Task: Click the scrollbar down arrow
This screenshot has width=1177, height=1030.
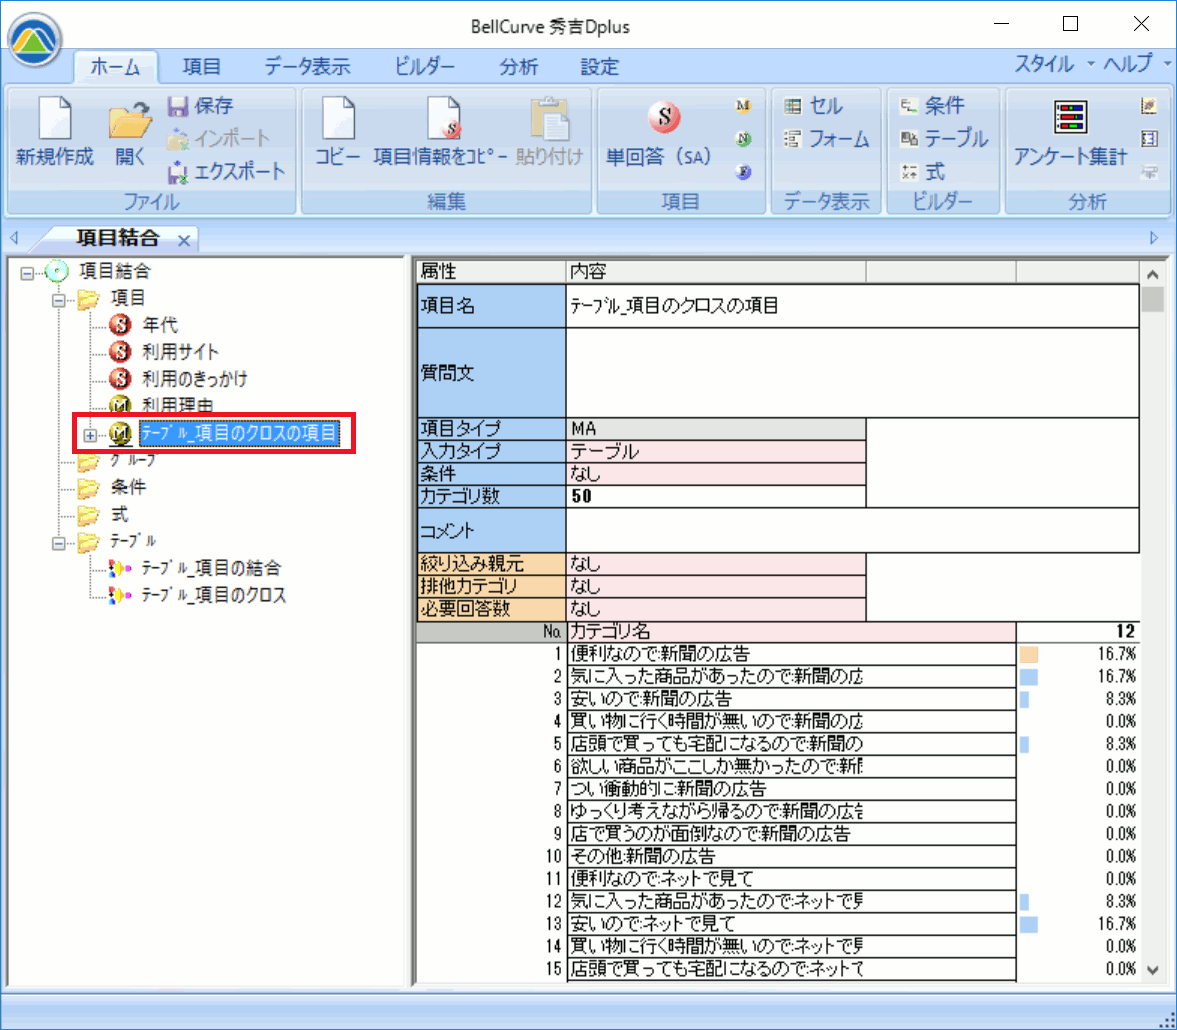Action: [1153, 970]
